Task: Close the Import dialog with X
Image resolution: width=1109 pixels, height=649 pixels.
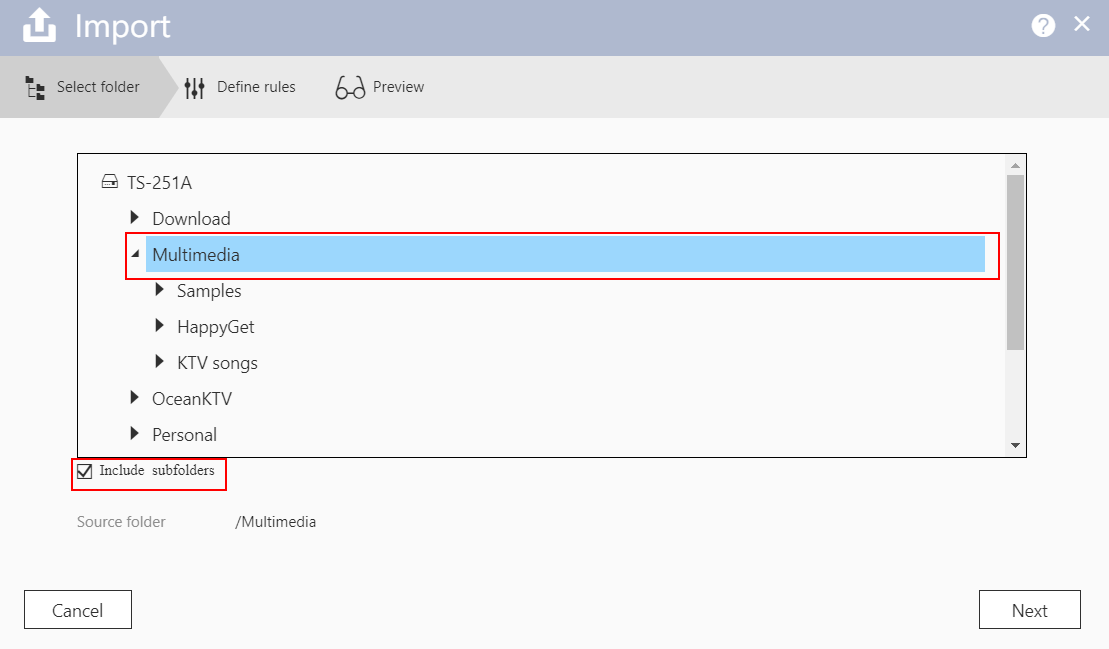Action: (1082, 25)
